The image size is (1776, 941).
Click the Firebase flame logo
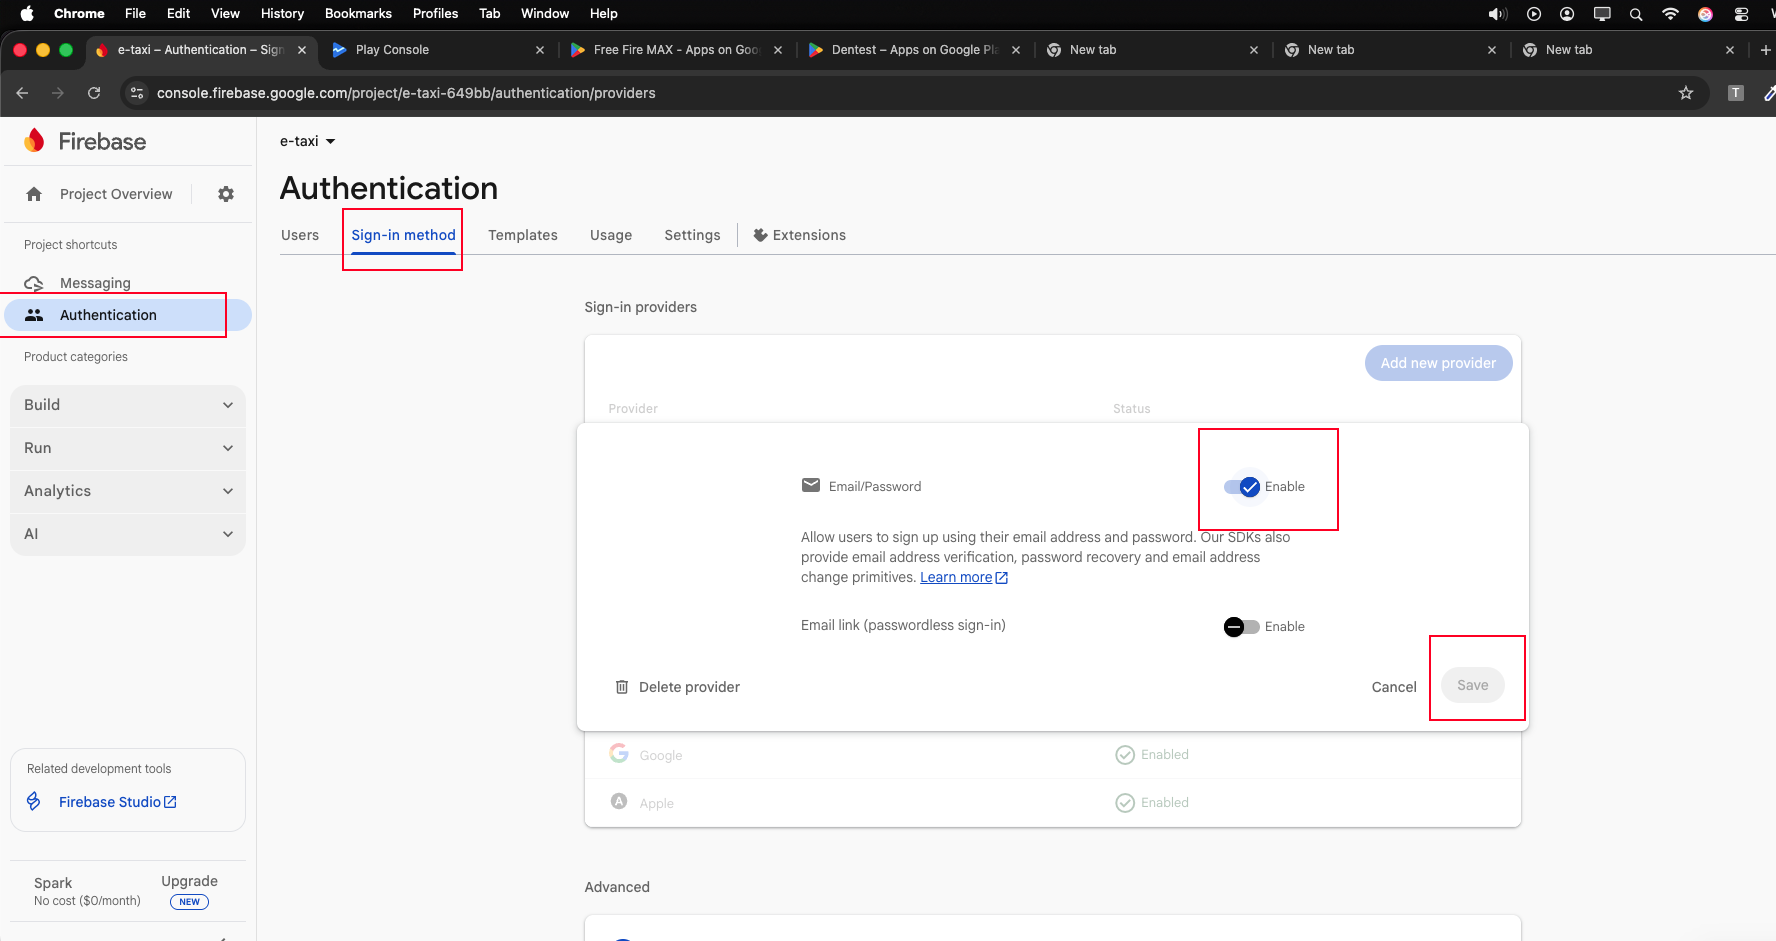point(35,141)
